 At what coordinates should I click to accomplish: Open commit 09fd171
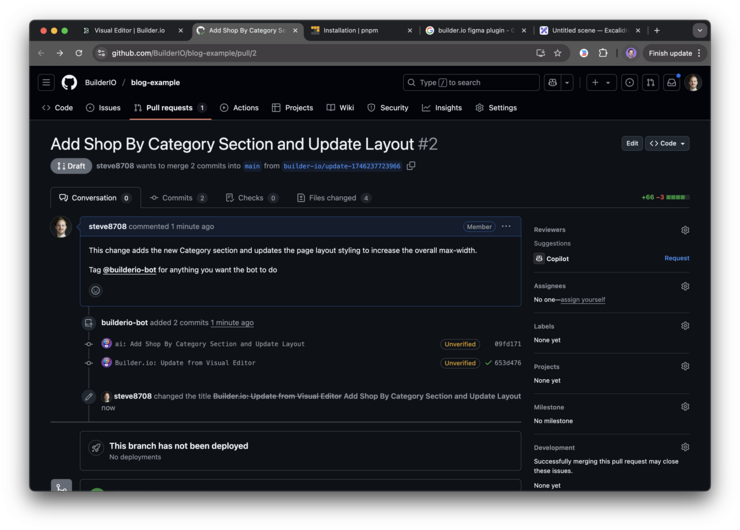[x=508, y=344]
